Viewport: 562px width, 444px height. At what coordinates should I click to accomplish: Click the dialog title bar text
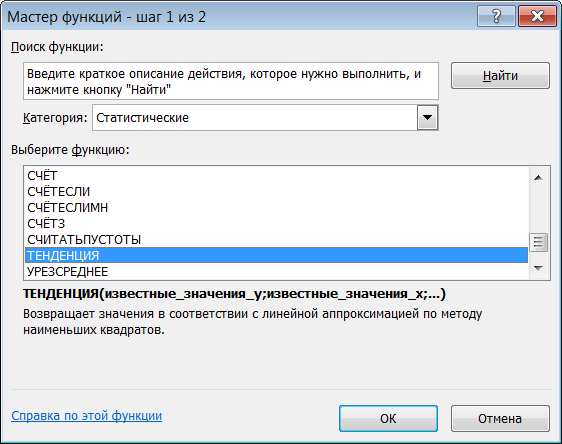(106, 17)
